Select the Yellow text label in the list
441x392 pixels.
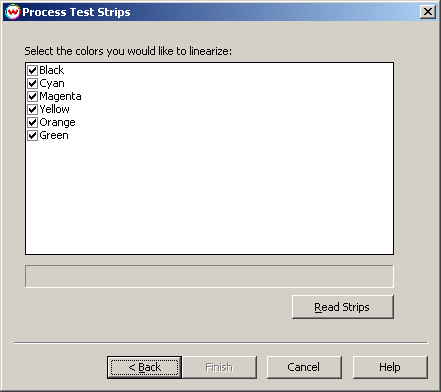tap(54, 109)
